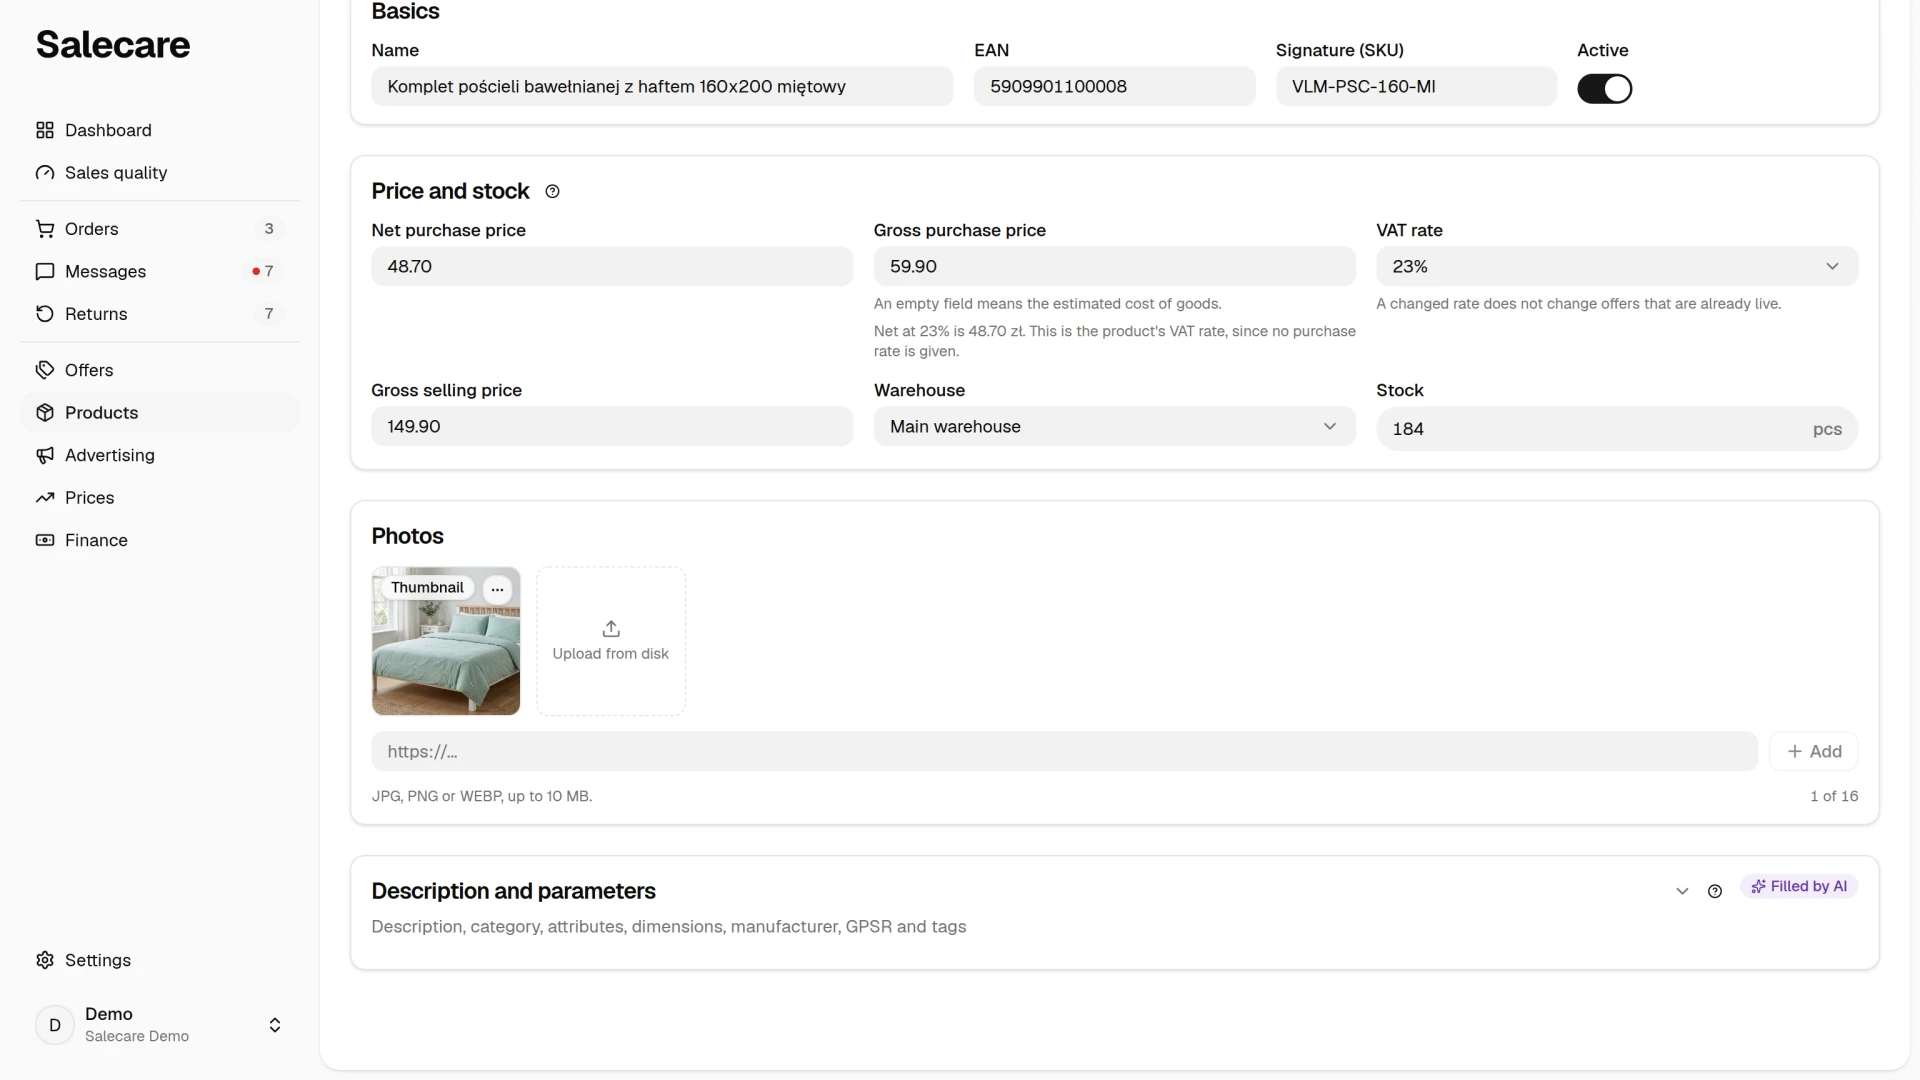Click the product Name field
This screenshot has height=1080, width=1920.
point(662,87)
